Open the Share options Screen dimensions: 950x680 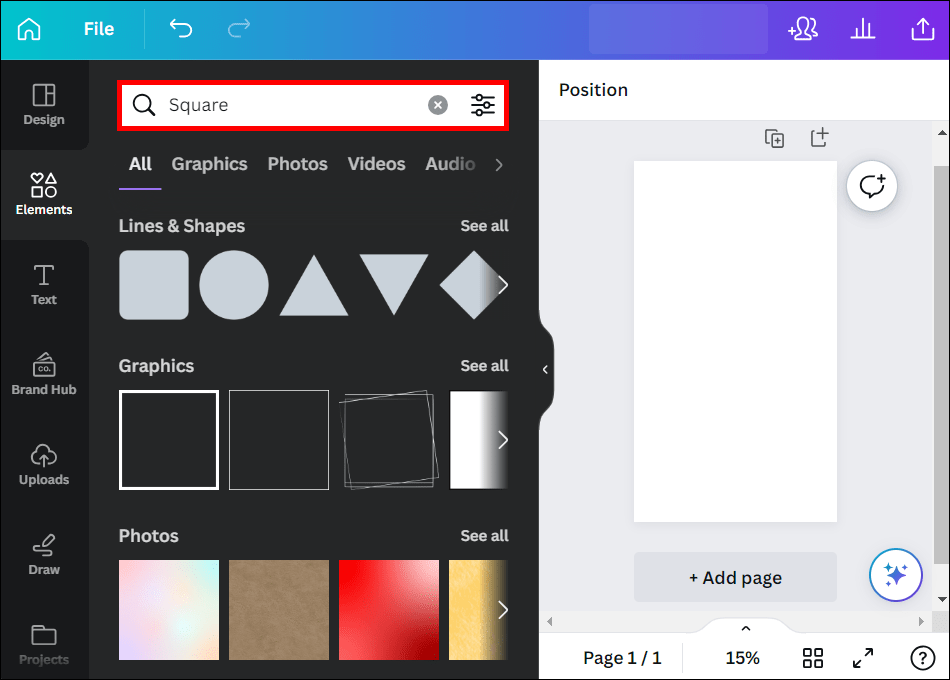(x=921, y=29)
